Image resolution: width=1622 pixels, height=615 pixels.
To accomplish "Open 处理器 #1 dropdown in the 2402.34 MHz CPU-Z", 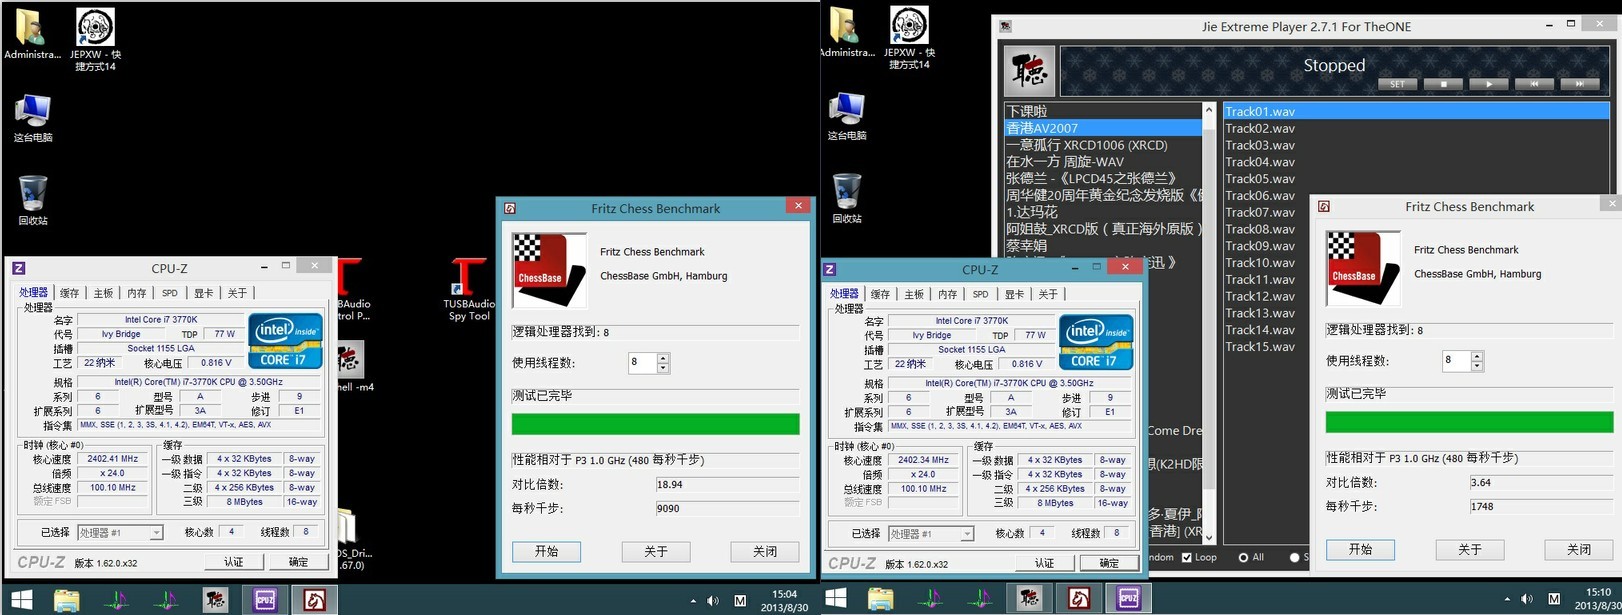I will (931, 534).
